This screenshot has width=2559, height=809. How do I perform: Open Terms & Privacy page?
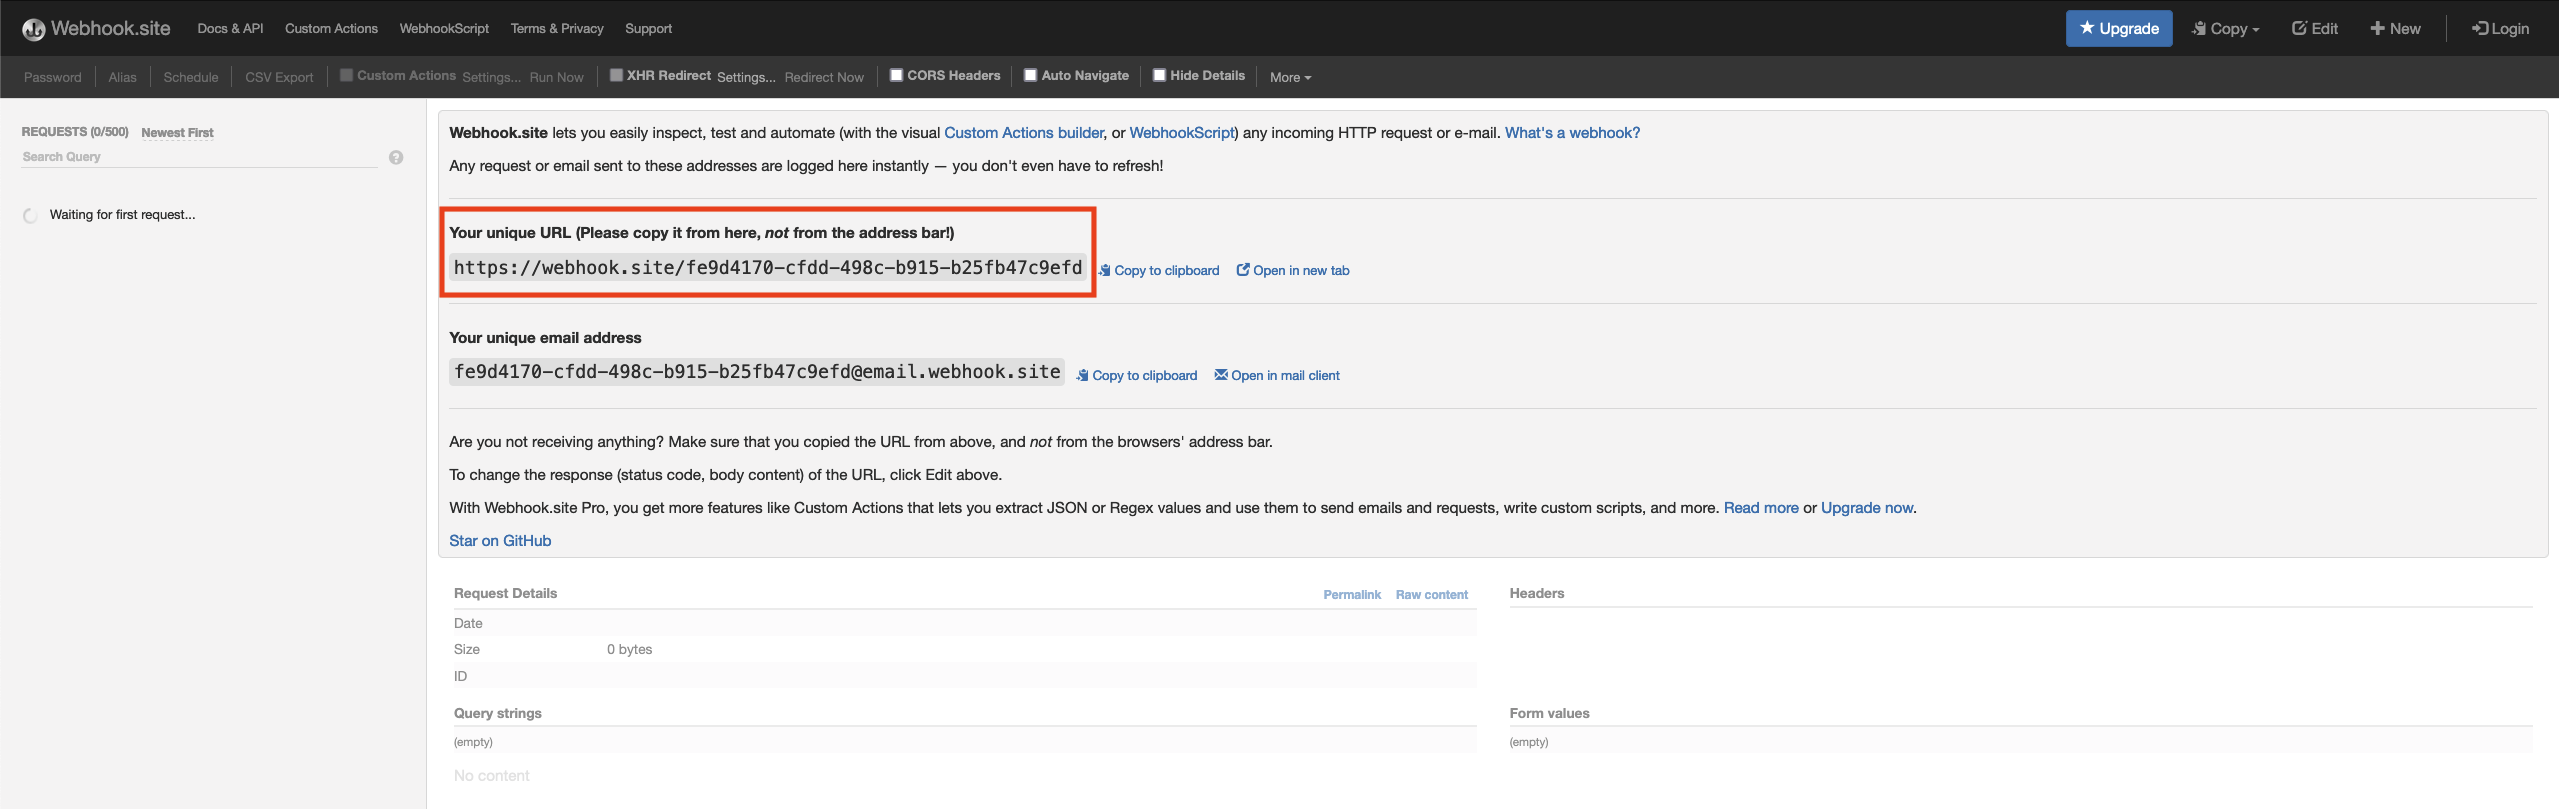557,28
